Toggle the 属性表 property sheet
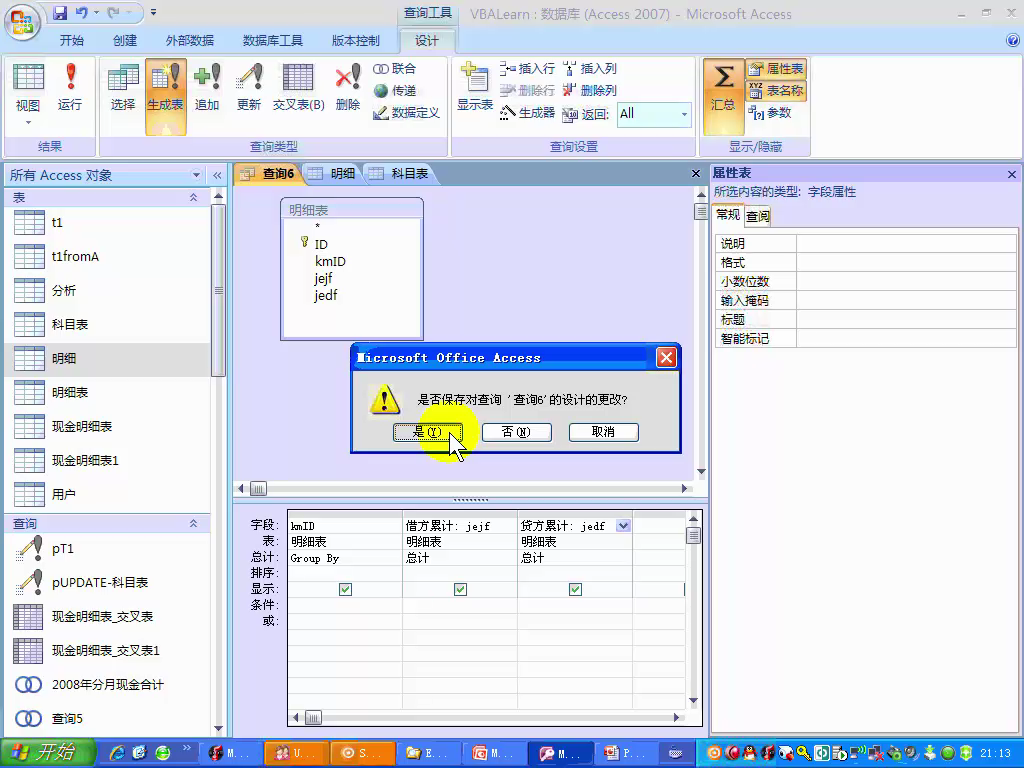This screenshot has width=1024, height=768. (x=776, y=69)
